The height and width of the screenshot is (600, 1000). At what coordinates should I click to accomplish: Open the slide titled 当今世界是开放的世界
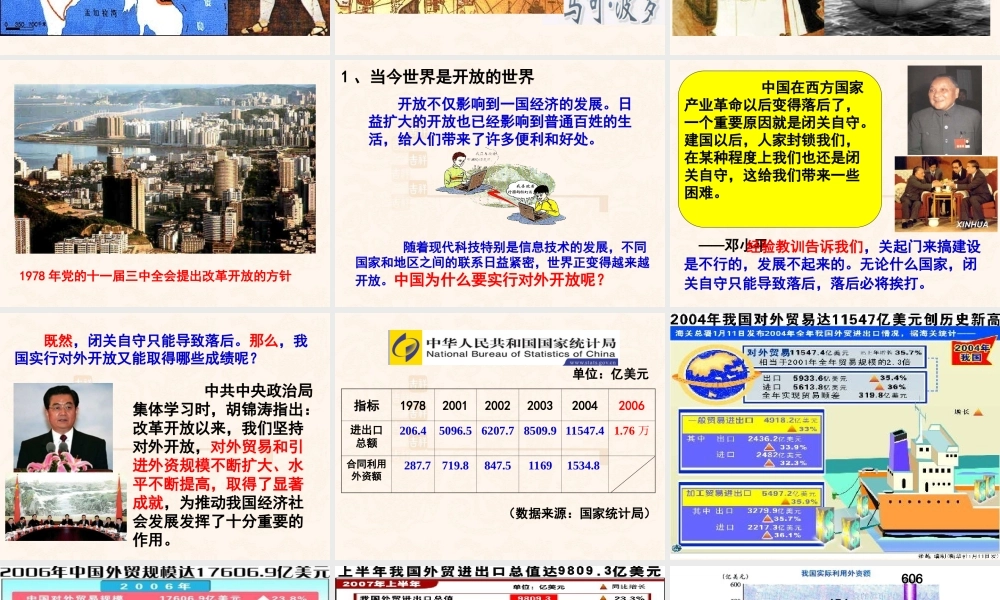pos(499,183)
